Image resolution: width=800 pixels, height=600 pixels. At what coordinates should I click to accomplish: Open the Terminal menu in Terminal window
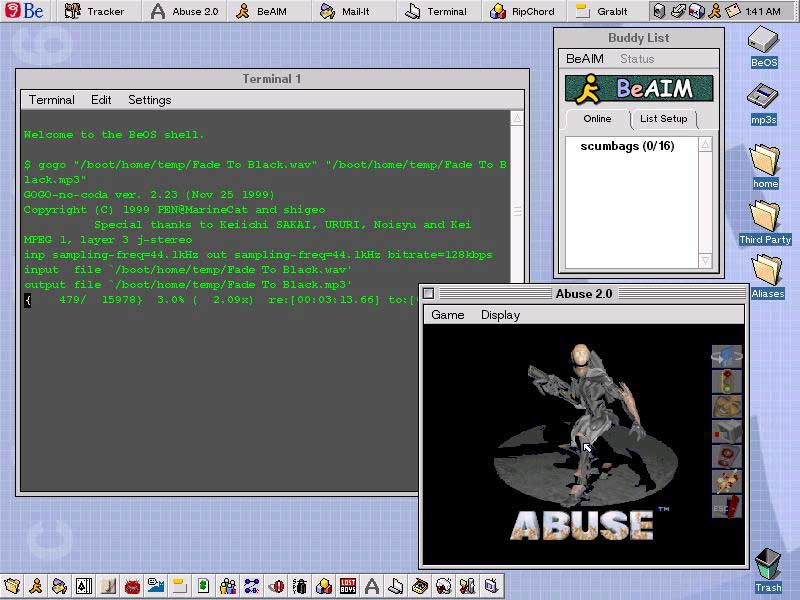click(x=52, y=100)
